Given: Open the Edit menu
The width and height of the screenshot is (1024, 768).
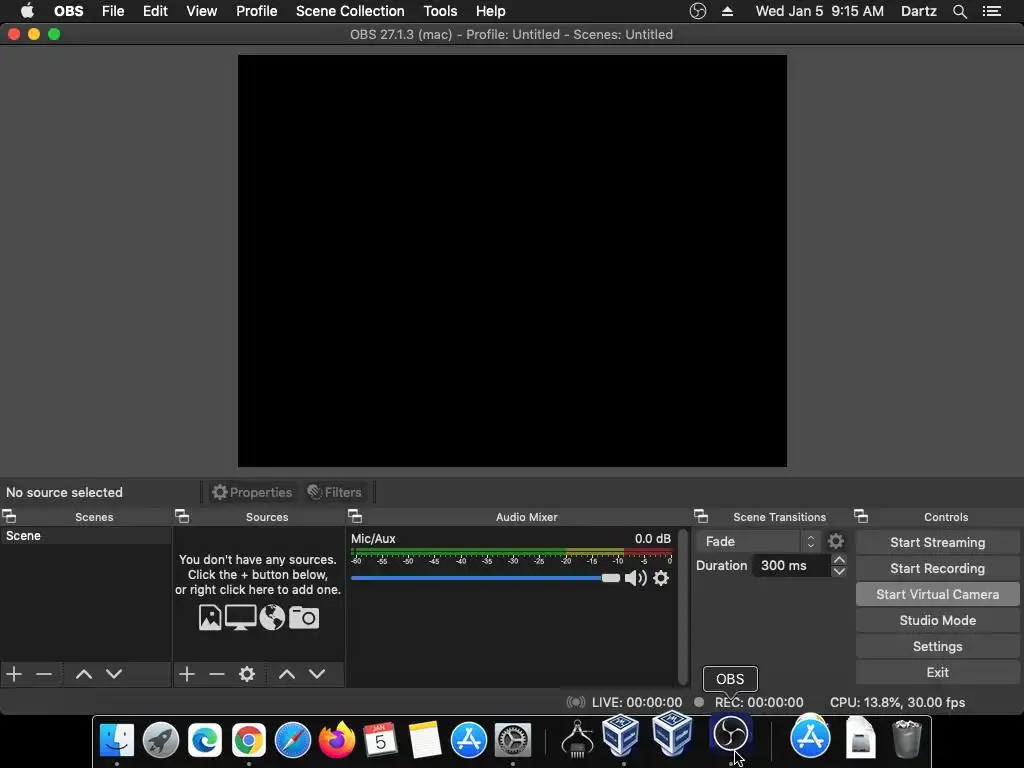Looking at the screenshot, I should pyautogui.click(x=155, y=11).
